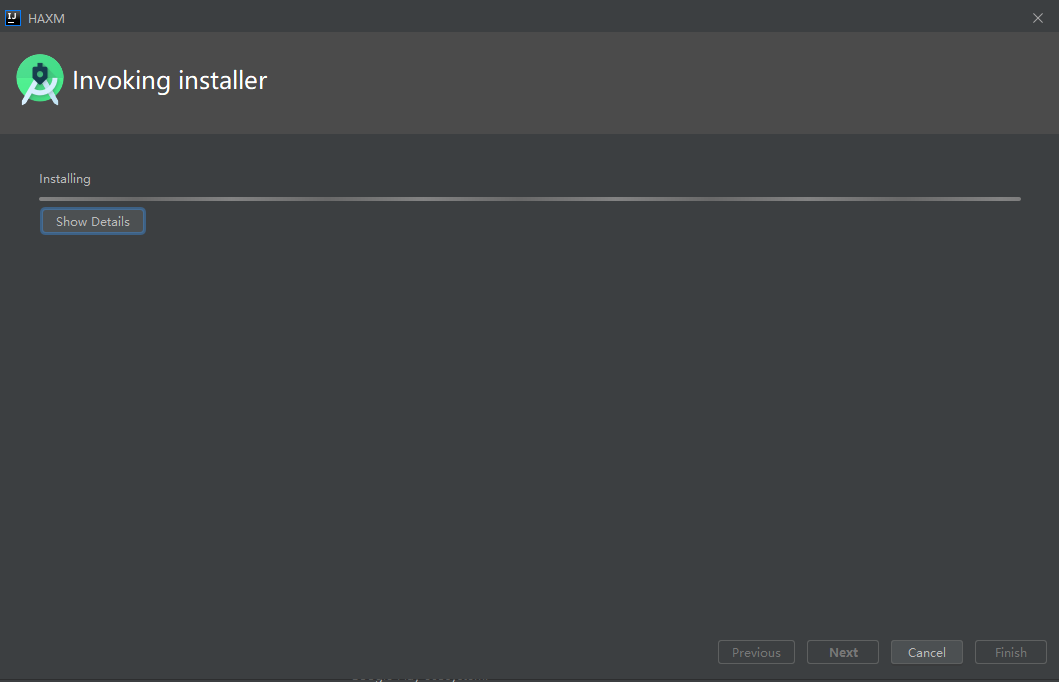Open the installation log with Show Details
Screen dimensions: 1059x682
pyautogui.click(x=92, y=221)
